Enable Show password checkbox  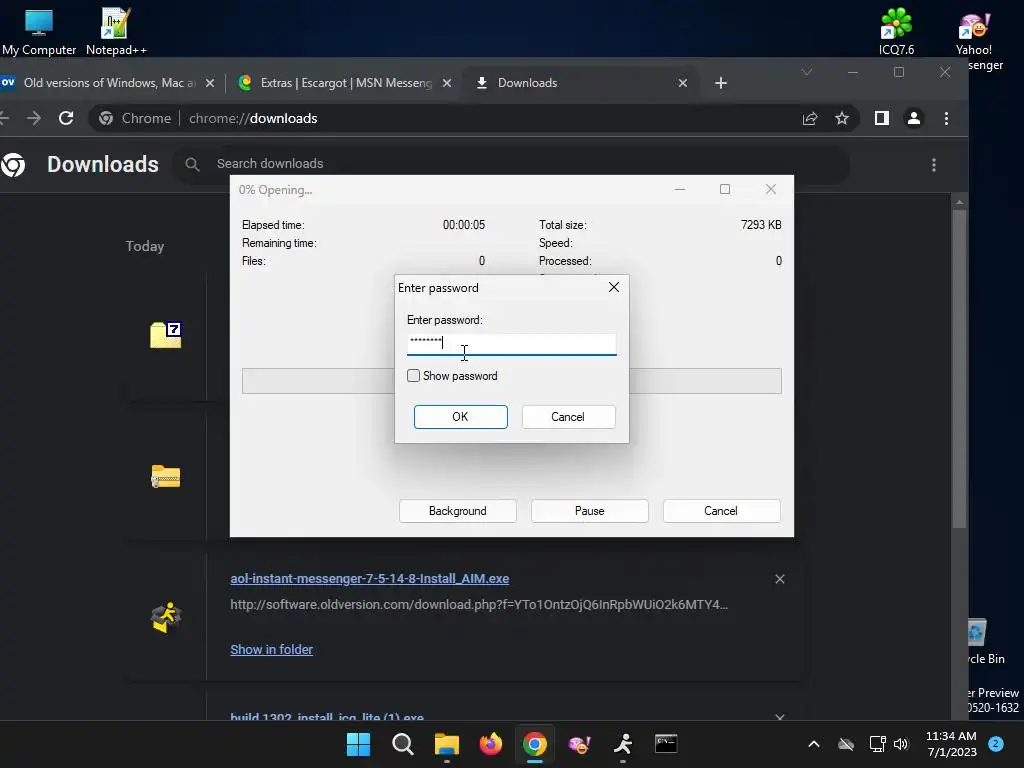413,376
